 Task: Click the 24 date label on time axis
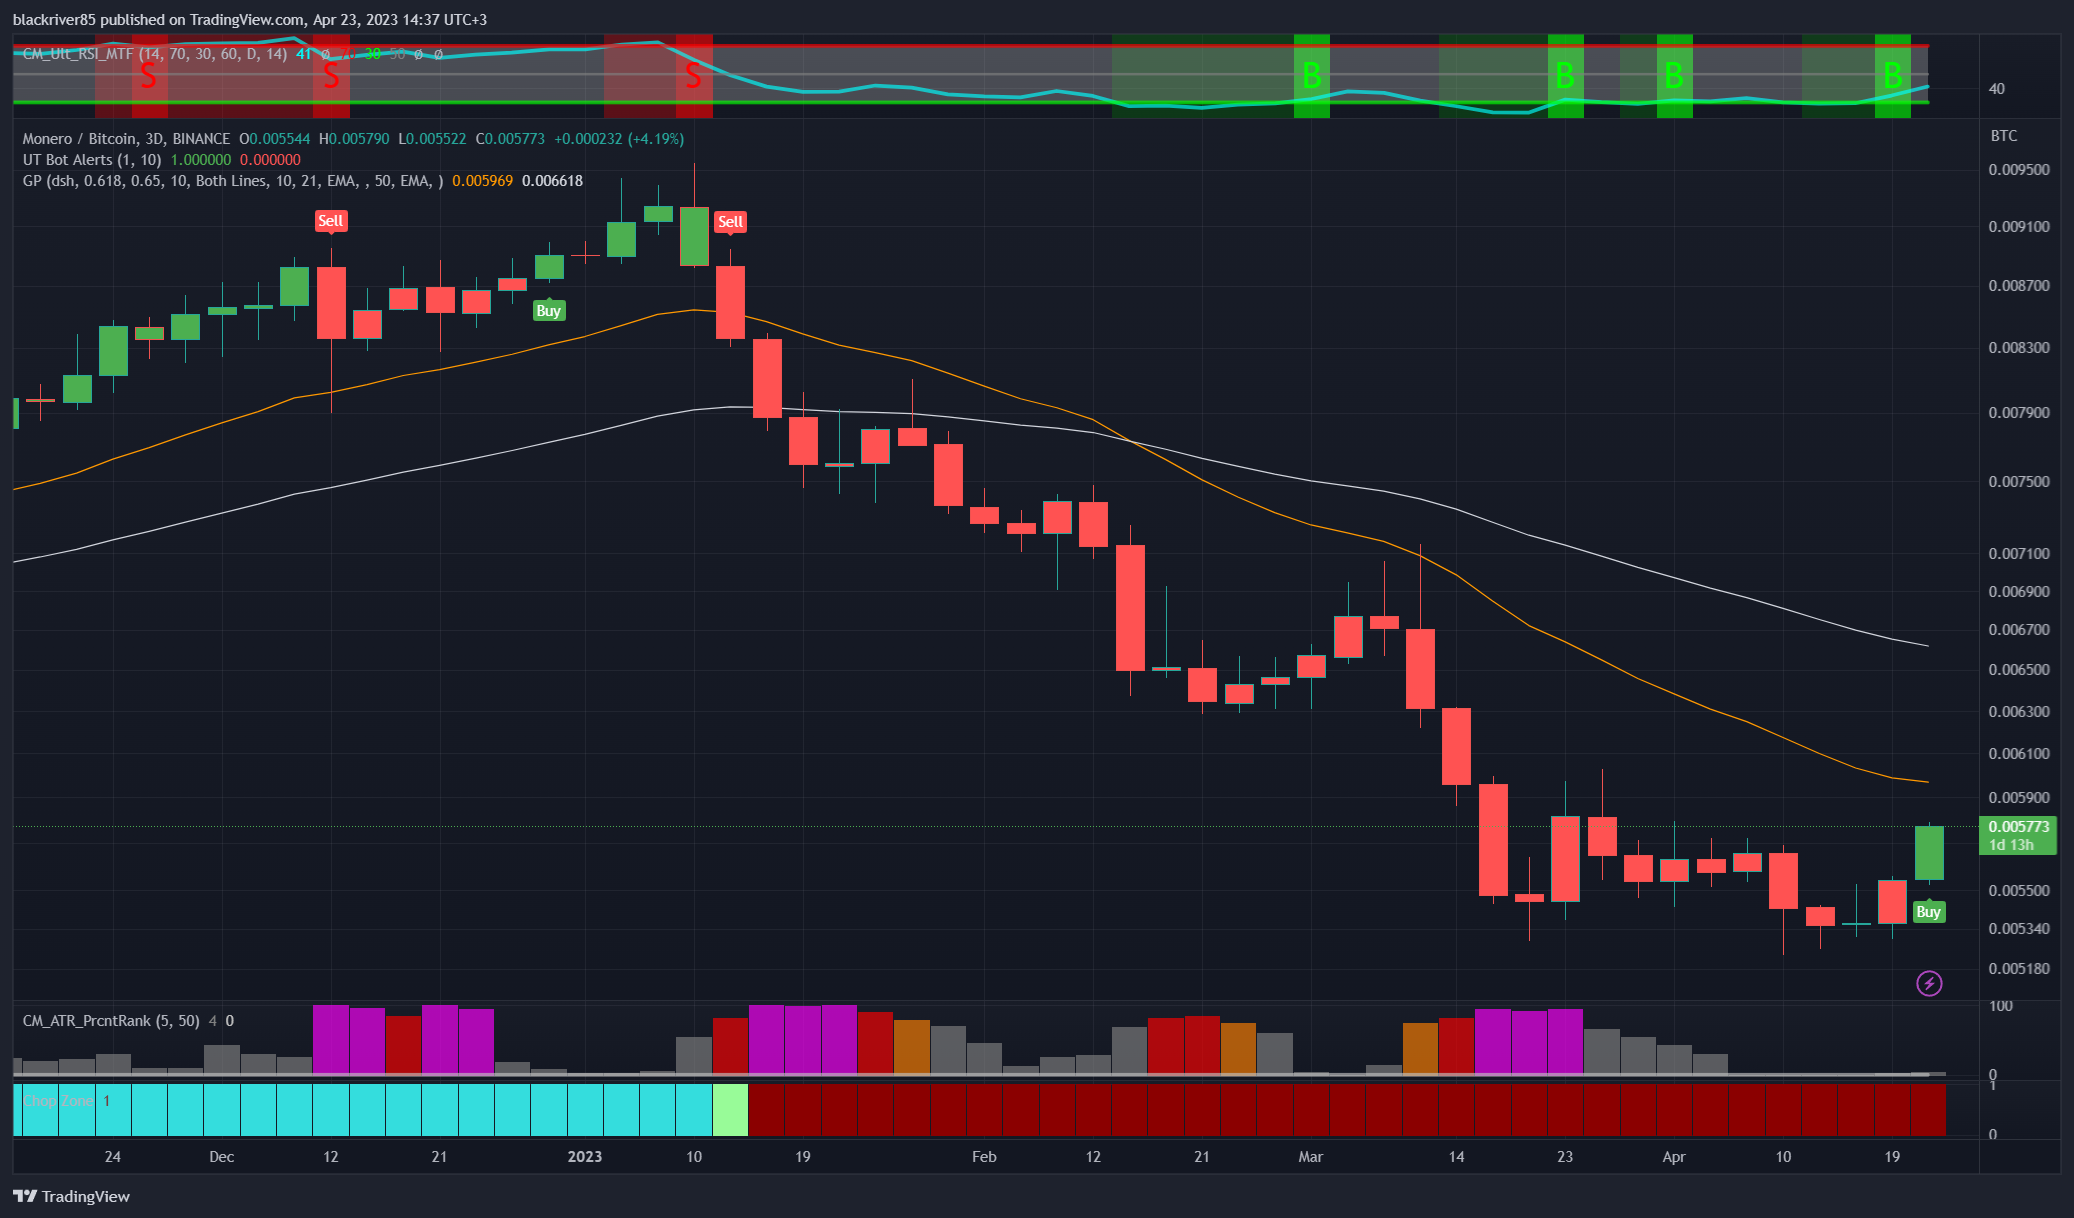[x=113, y=1157]
